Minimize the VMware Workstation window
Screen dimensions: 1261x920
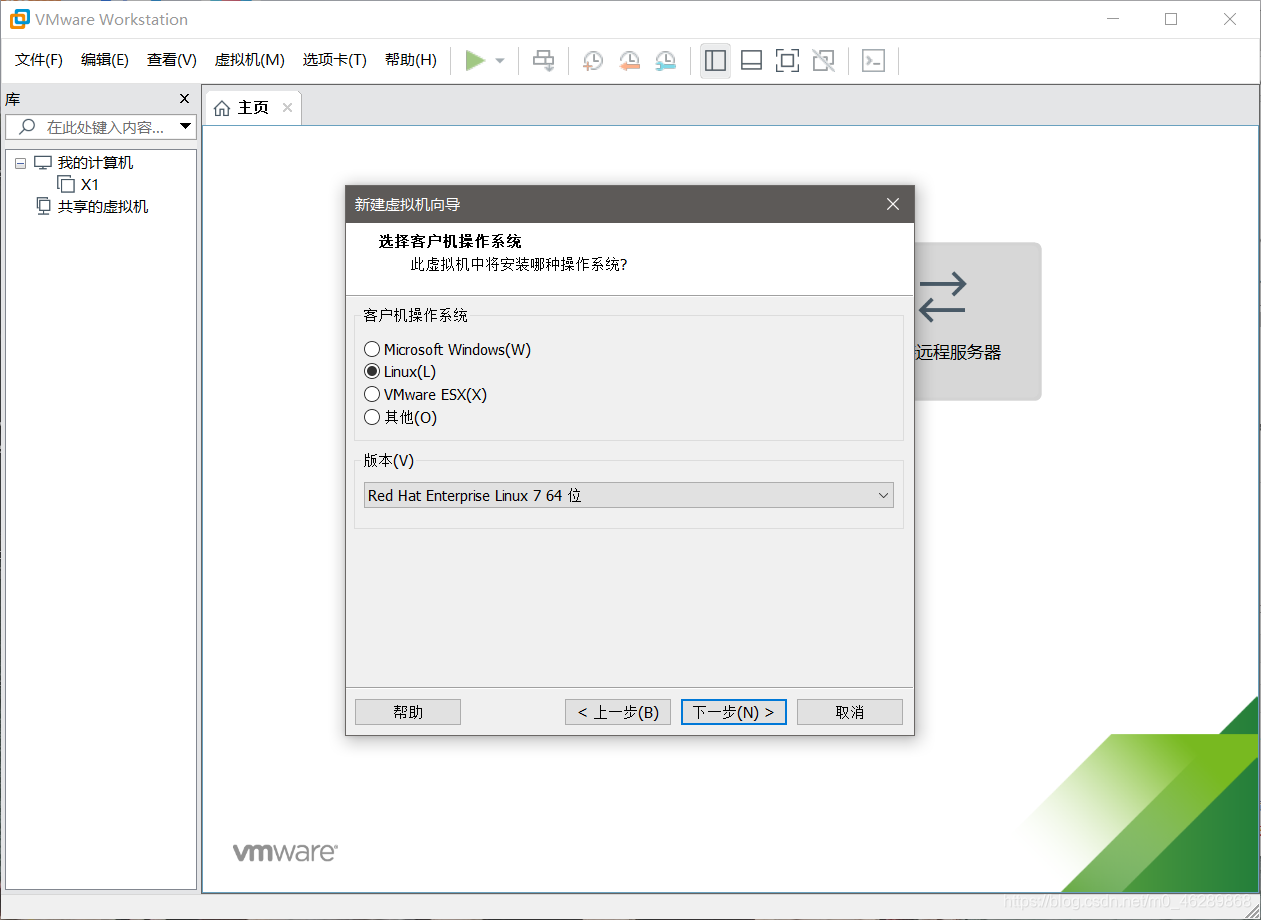[x=1112, y=19]
